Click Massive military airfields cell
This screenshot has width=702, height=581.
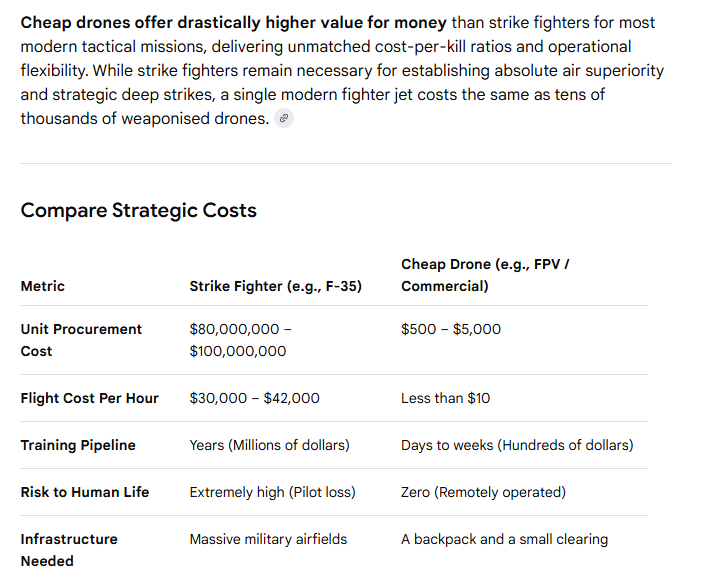point(268,539)
